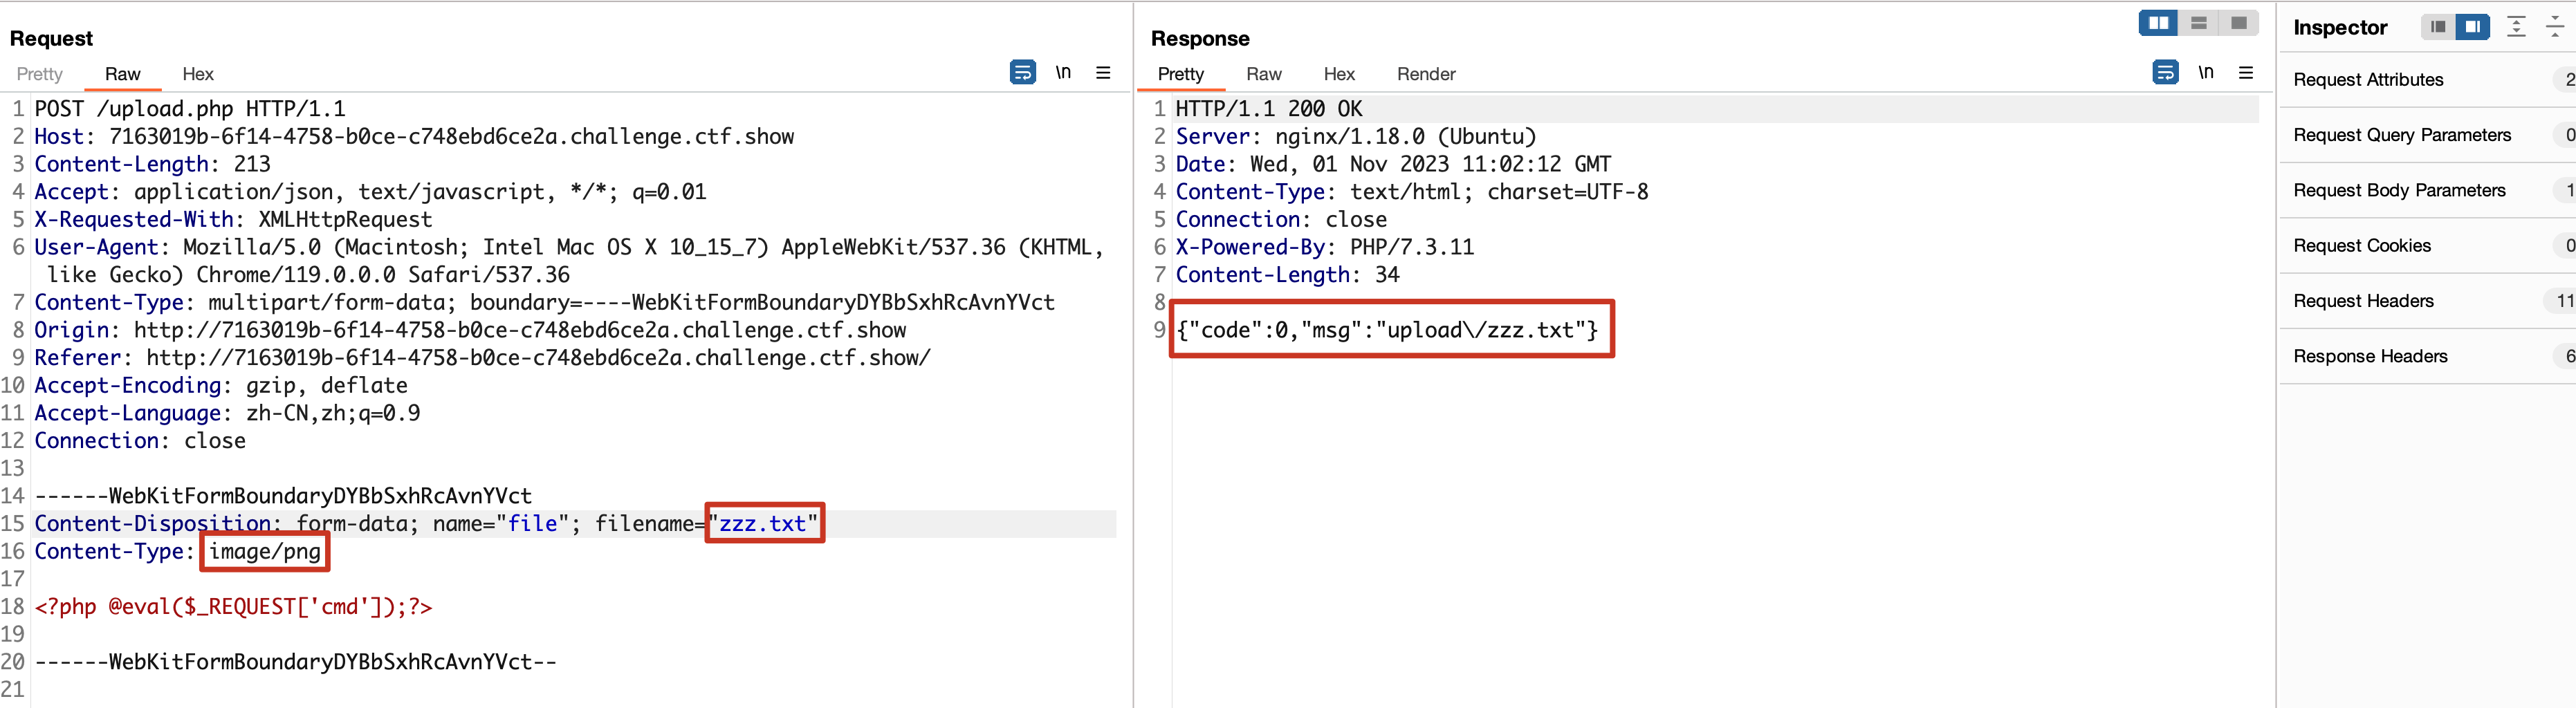Expand Request Headers section
The width and height of the screenshot is (2576, 708).
2428,301
